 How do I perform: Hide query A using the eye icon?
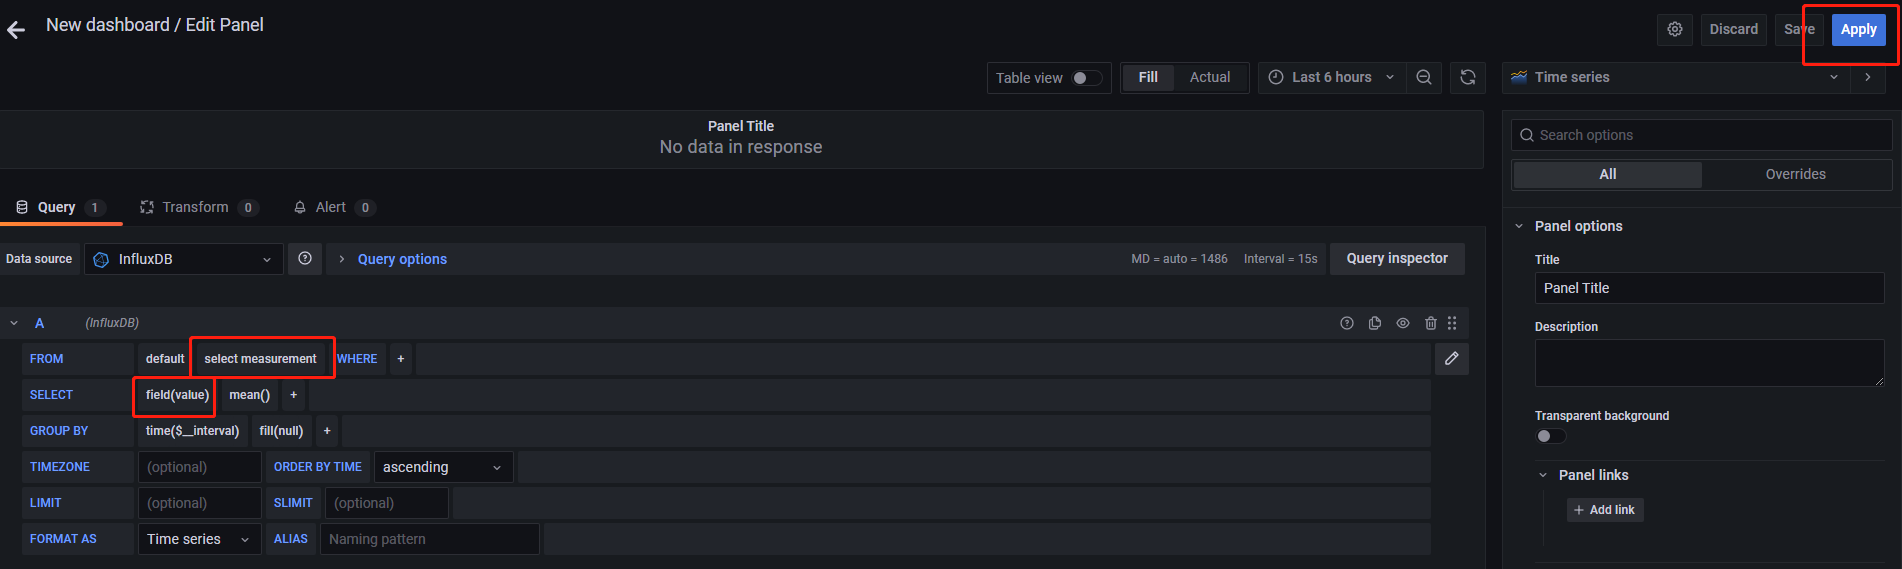click(x=1403, y=323)
